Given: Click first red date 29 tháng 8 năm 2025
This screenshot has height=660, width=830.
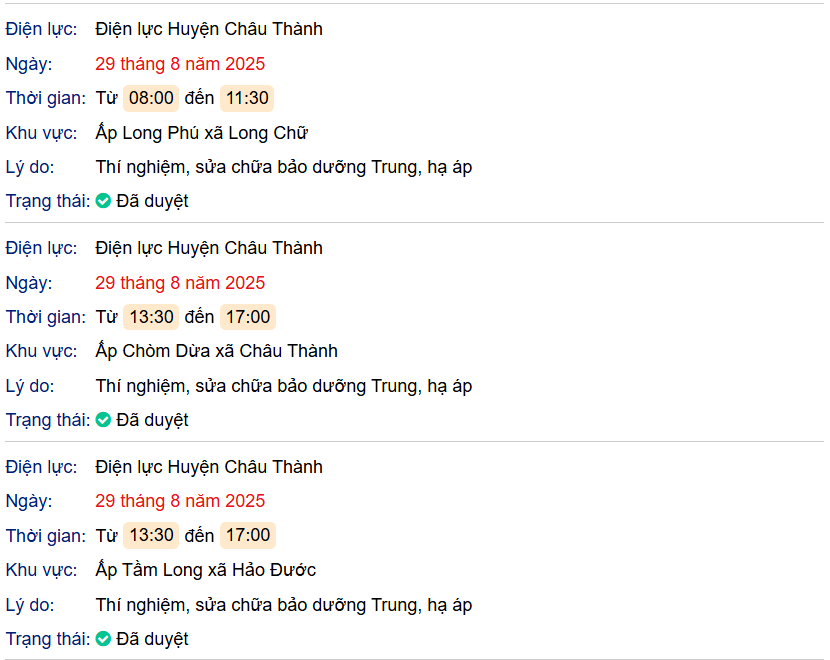Looking at the screenshot, I should click(x=180, y=64).
